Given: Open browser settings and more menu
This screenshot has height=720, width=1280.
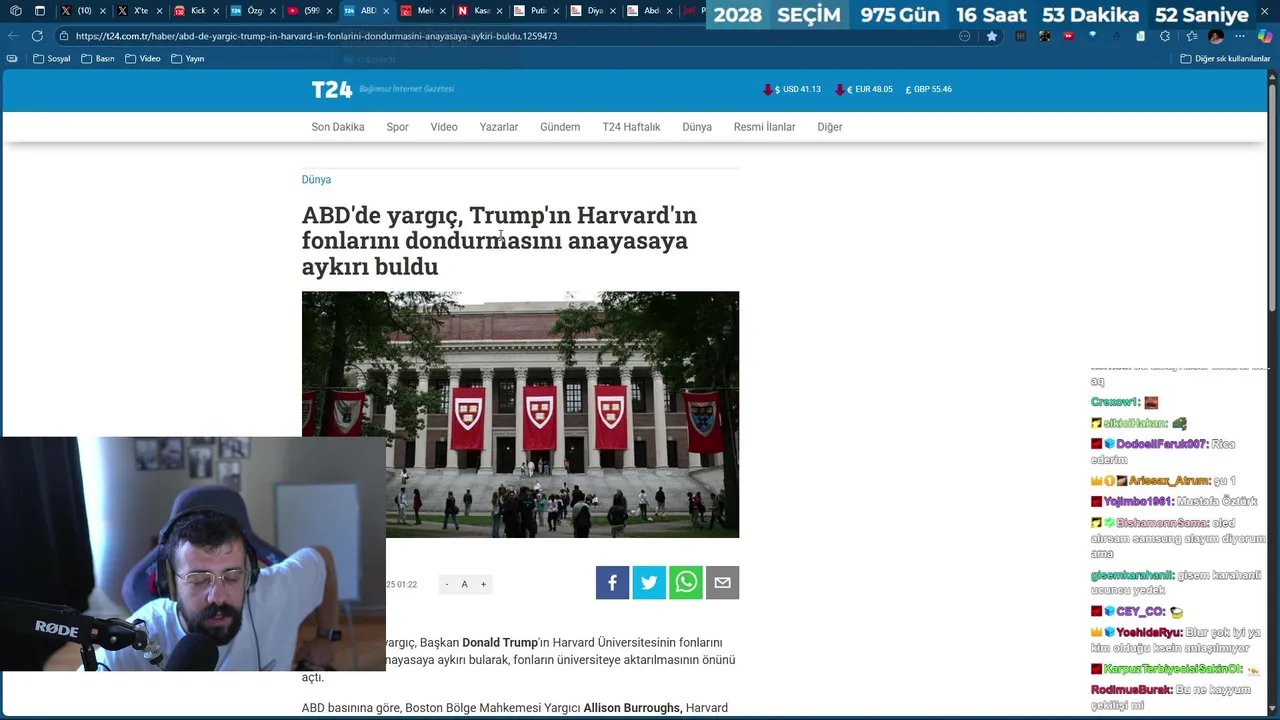Looking at the screenshot, I should (x=1241, y=36).
